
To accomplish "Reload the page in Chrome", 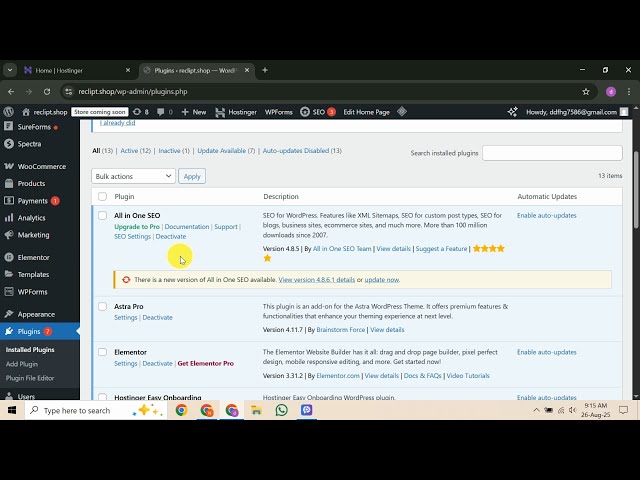I will pos(47,91).
